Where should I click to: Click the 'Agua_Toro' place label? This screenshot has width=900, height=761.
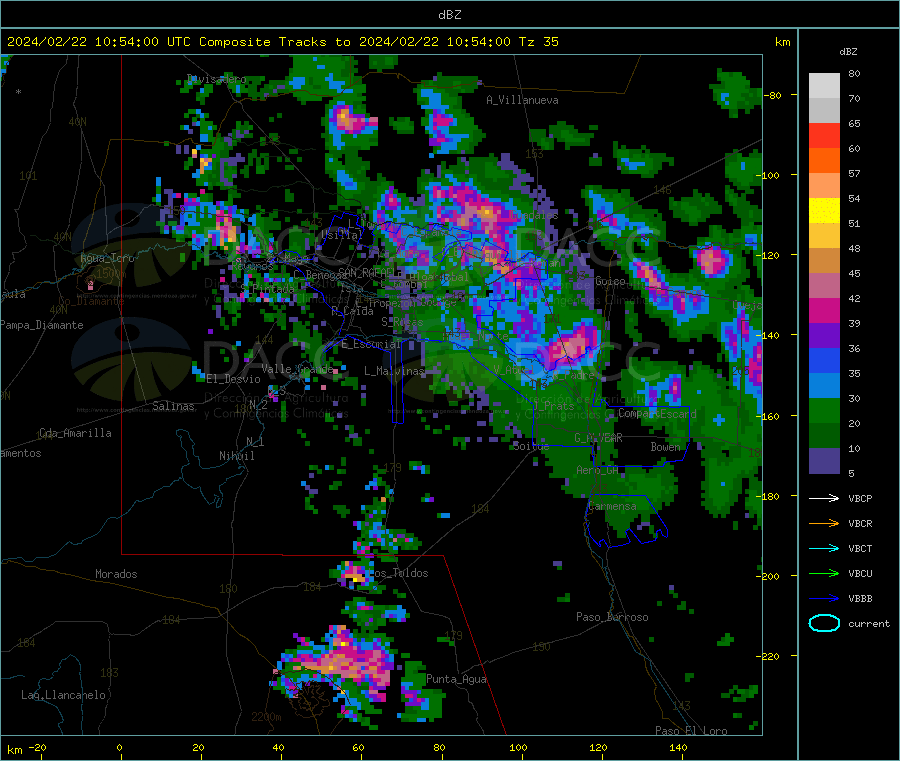[x=107, y=258]
